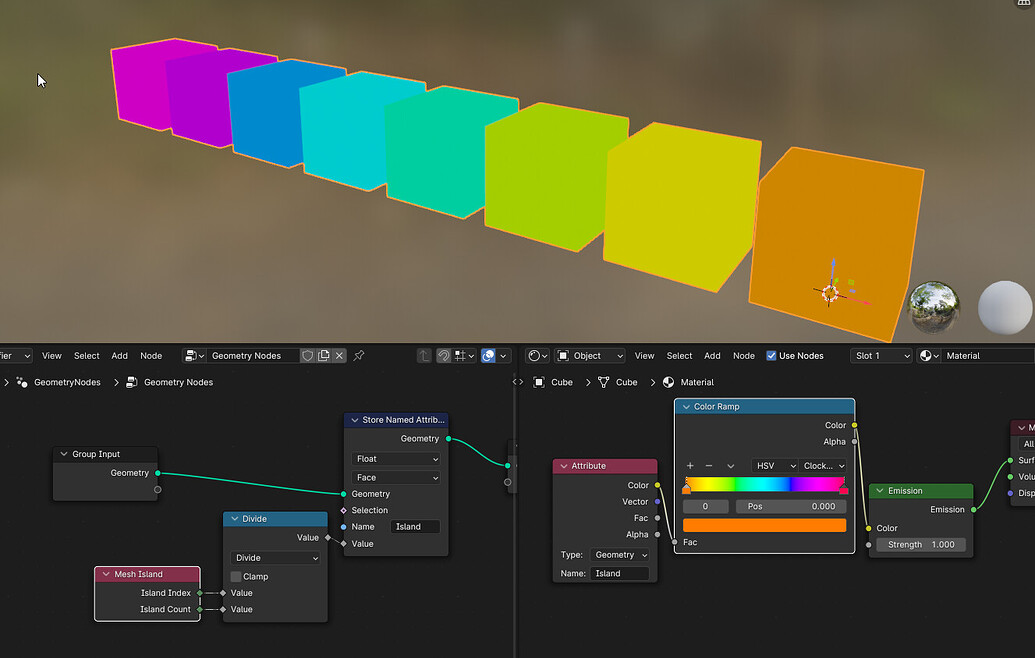Click the active stop index field 0
This screenshot has width=1035, height=658.
coord(706,506)
